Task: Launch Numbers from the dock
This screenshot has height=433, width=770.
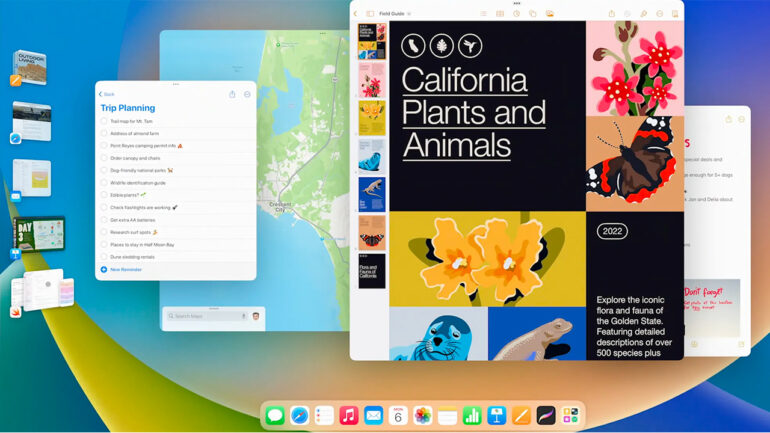Action: 472,415
